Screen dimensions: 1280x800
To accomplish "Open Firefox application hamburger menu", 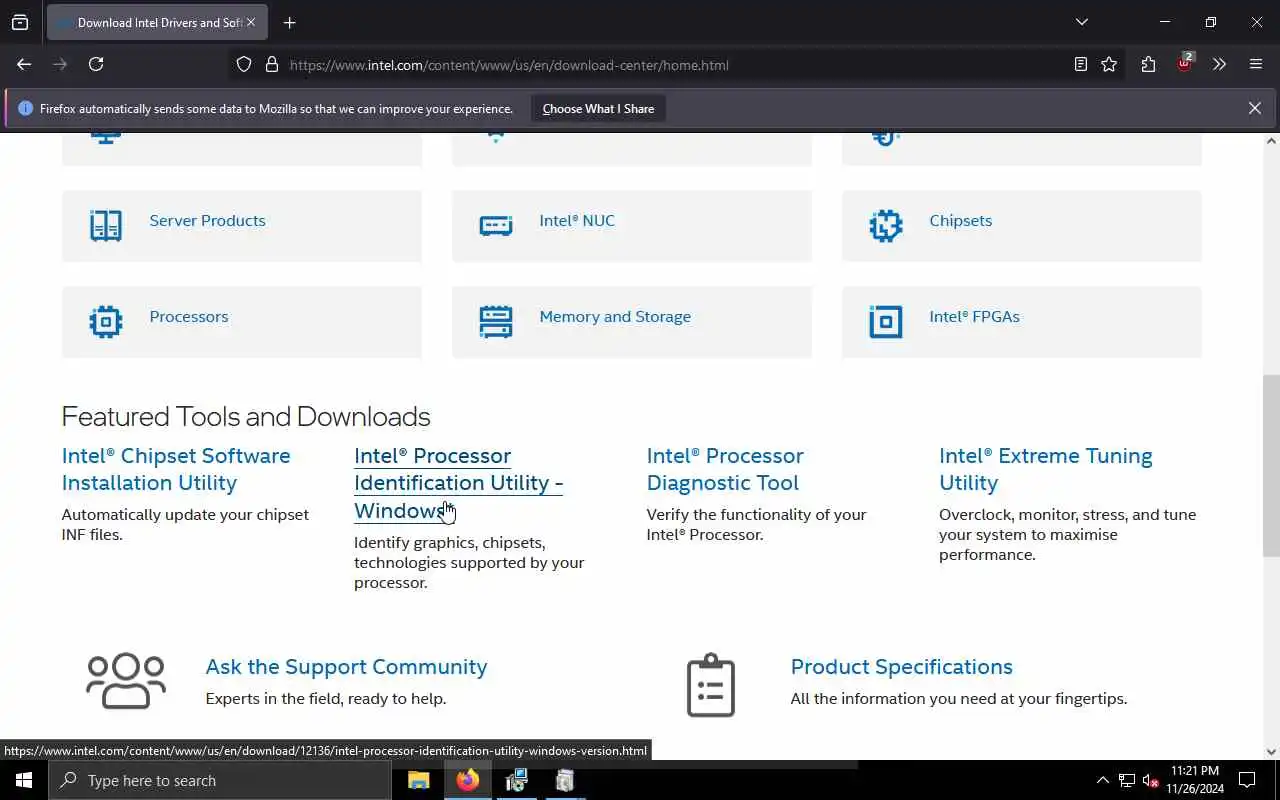I will (1256, 65).
